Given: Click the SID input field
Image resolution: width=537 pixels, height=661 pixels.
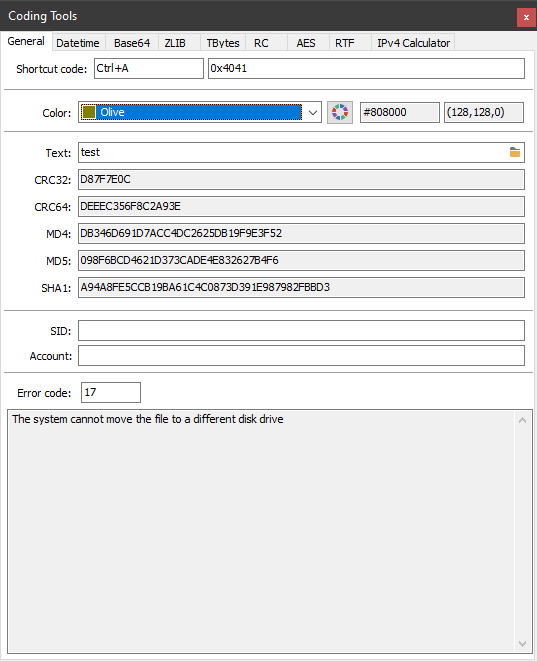Looking at the screenshot, I should coord(301,330).
